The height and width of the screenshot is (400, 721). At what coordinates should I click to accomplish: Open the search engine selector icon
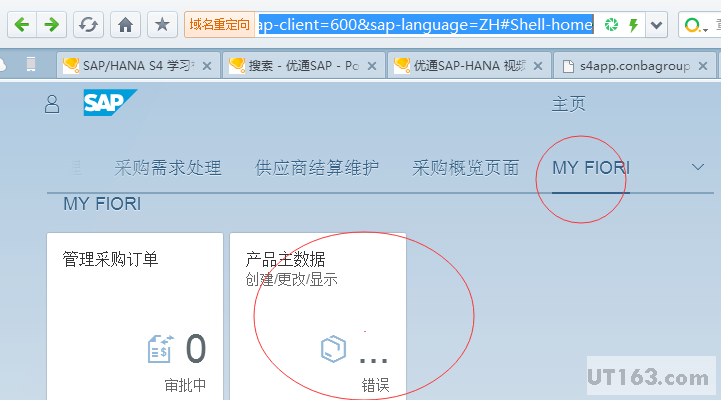[695, 25]
